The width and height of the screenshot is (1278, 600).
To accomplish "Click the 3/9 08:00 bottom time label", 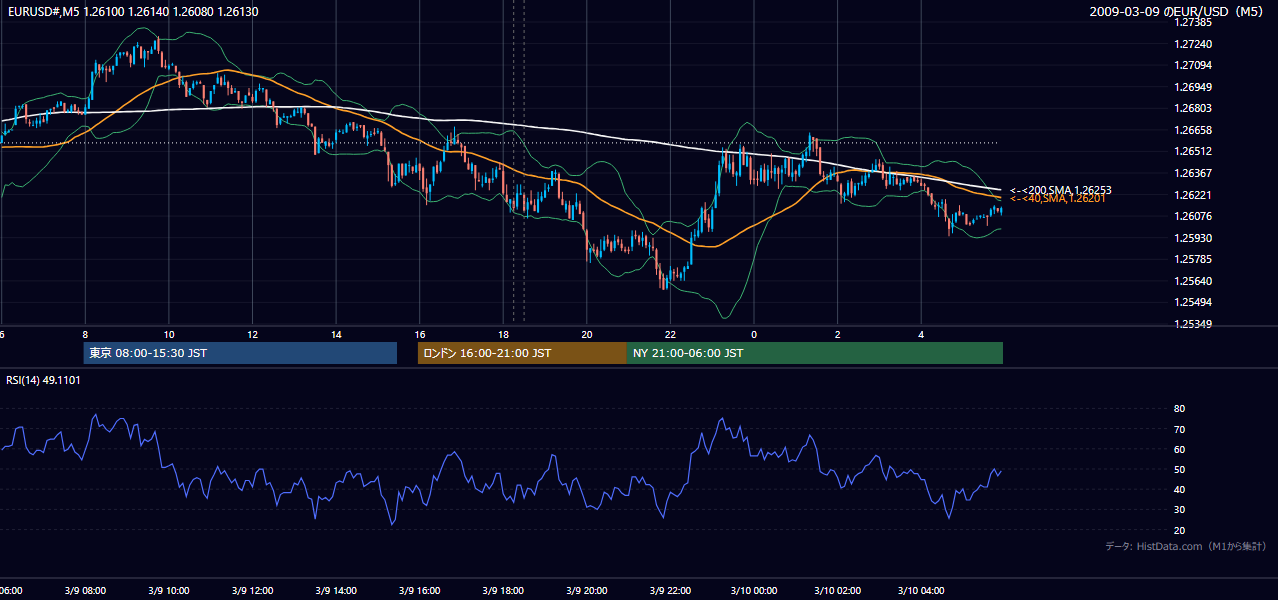I will pyautogui.click(x=84, y=590).
